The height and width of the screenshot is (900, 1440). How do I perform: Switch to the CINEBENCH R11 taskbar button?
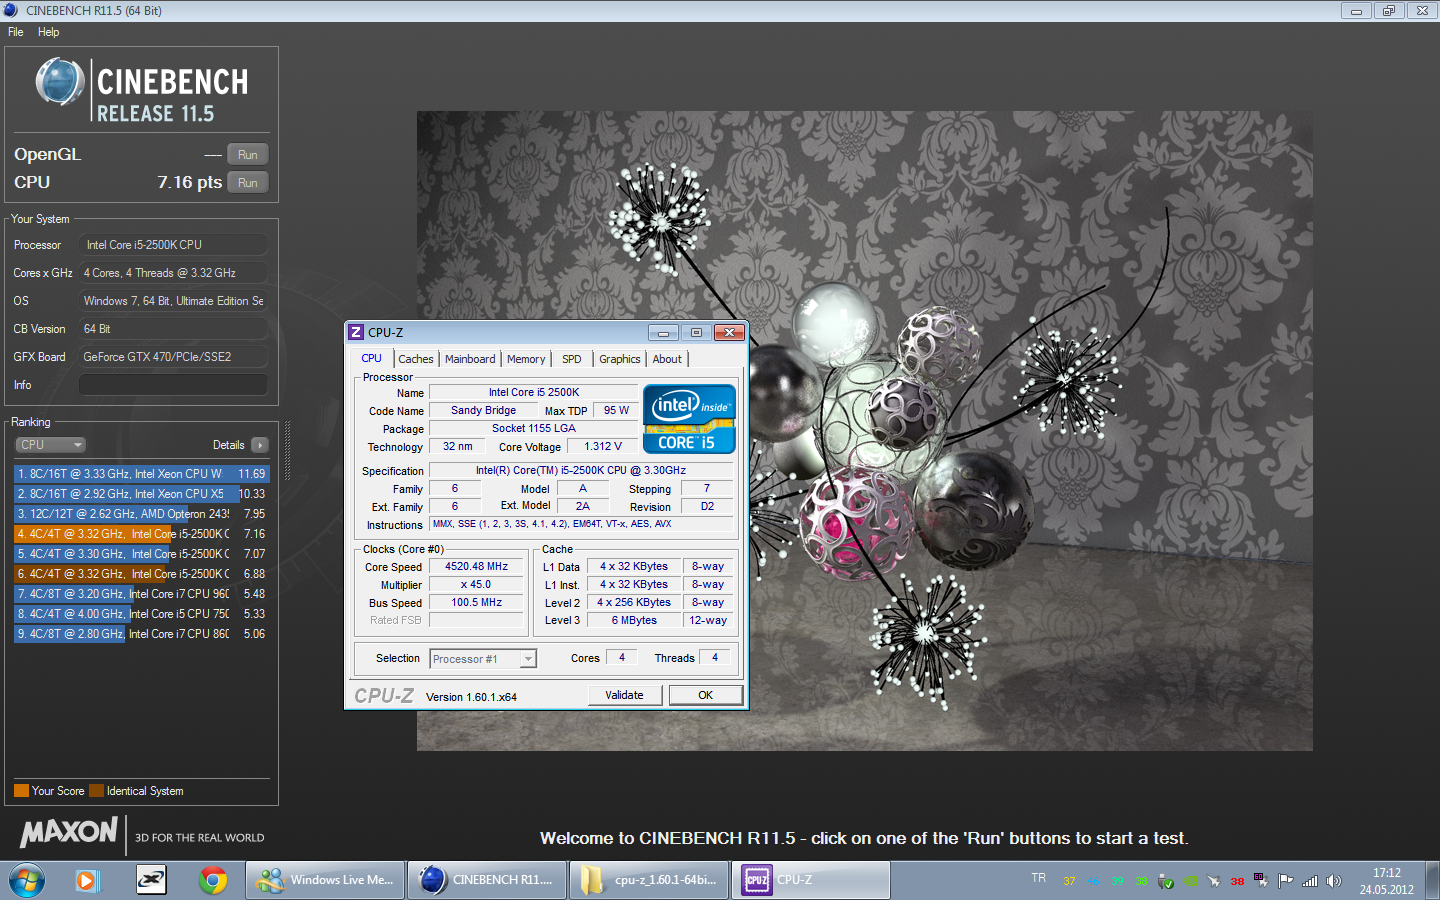tap(488, 880)
